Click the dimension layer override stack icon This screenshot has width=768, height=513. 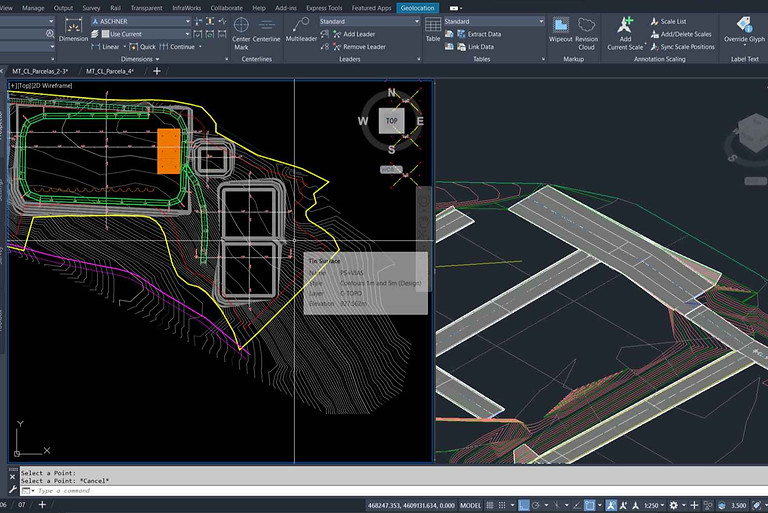click(95, 34)
